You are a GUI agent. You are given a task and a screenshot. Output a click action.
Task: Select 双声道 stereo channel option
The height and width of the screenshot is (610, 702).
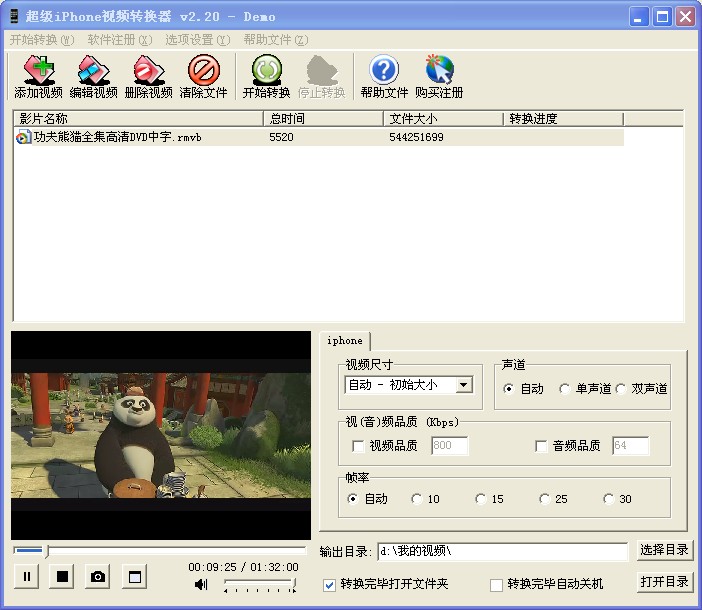point(621,388)
